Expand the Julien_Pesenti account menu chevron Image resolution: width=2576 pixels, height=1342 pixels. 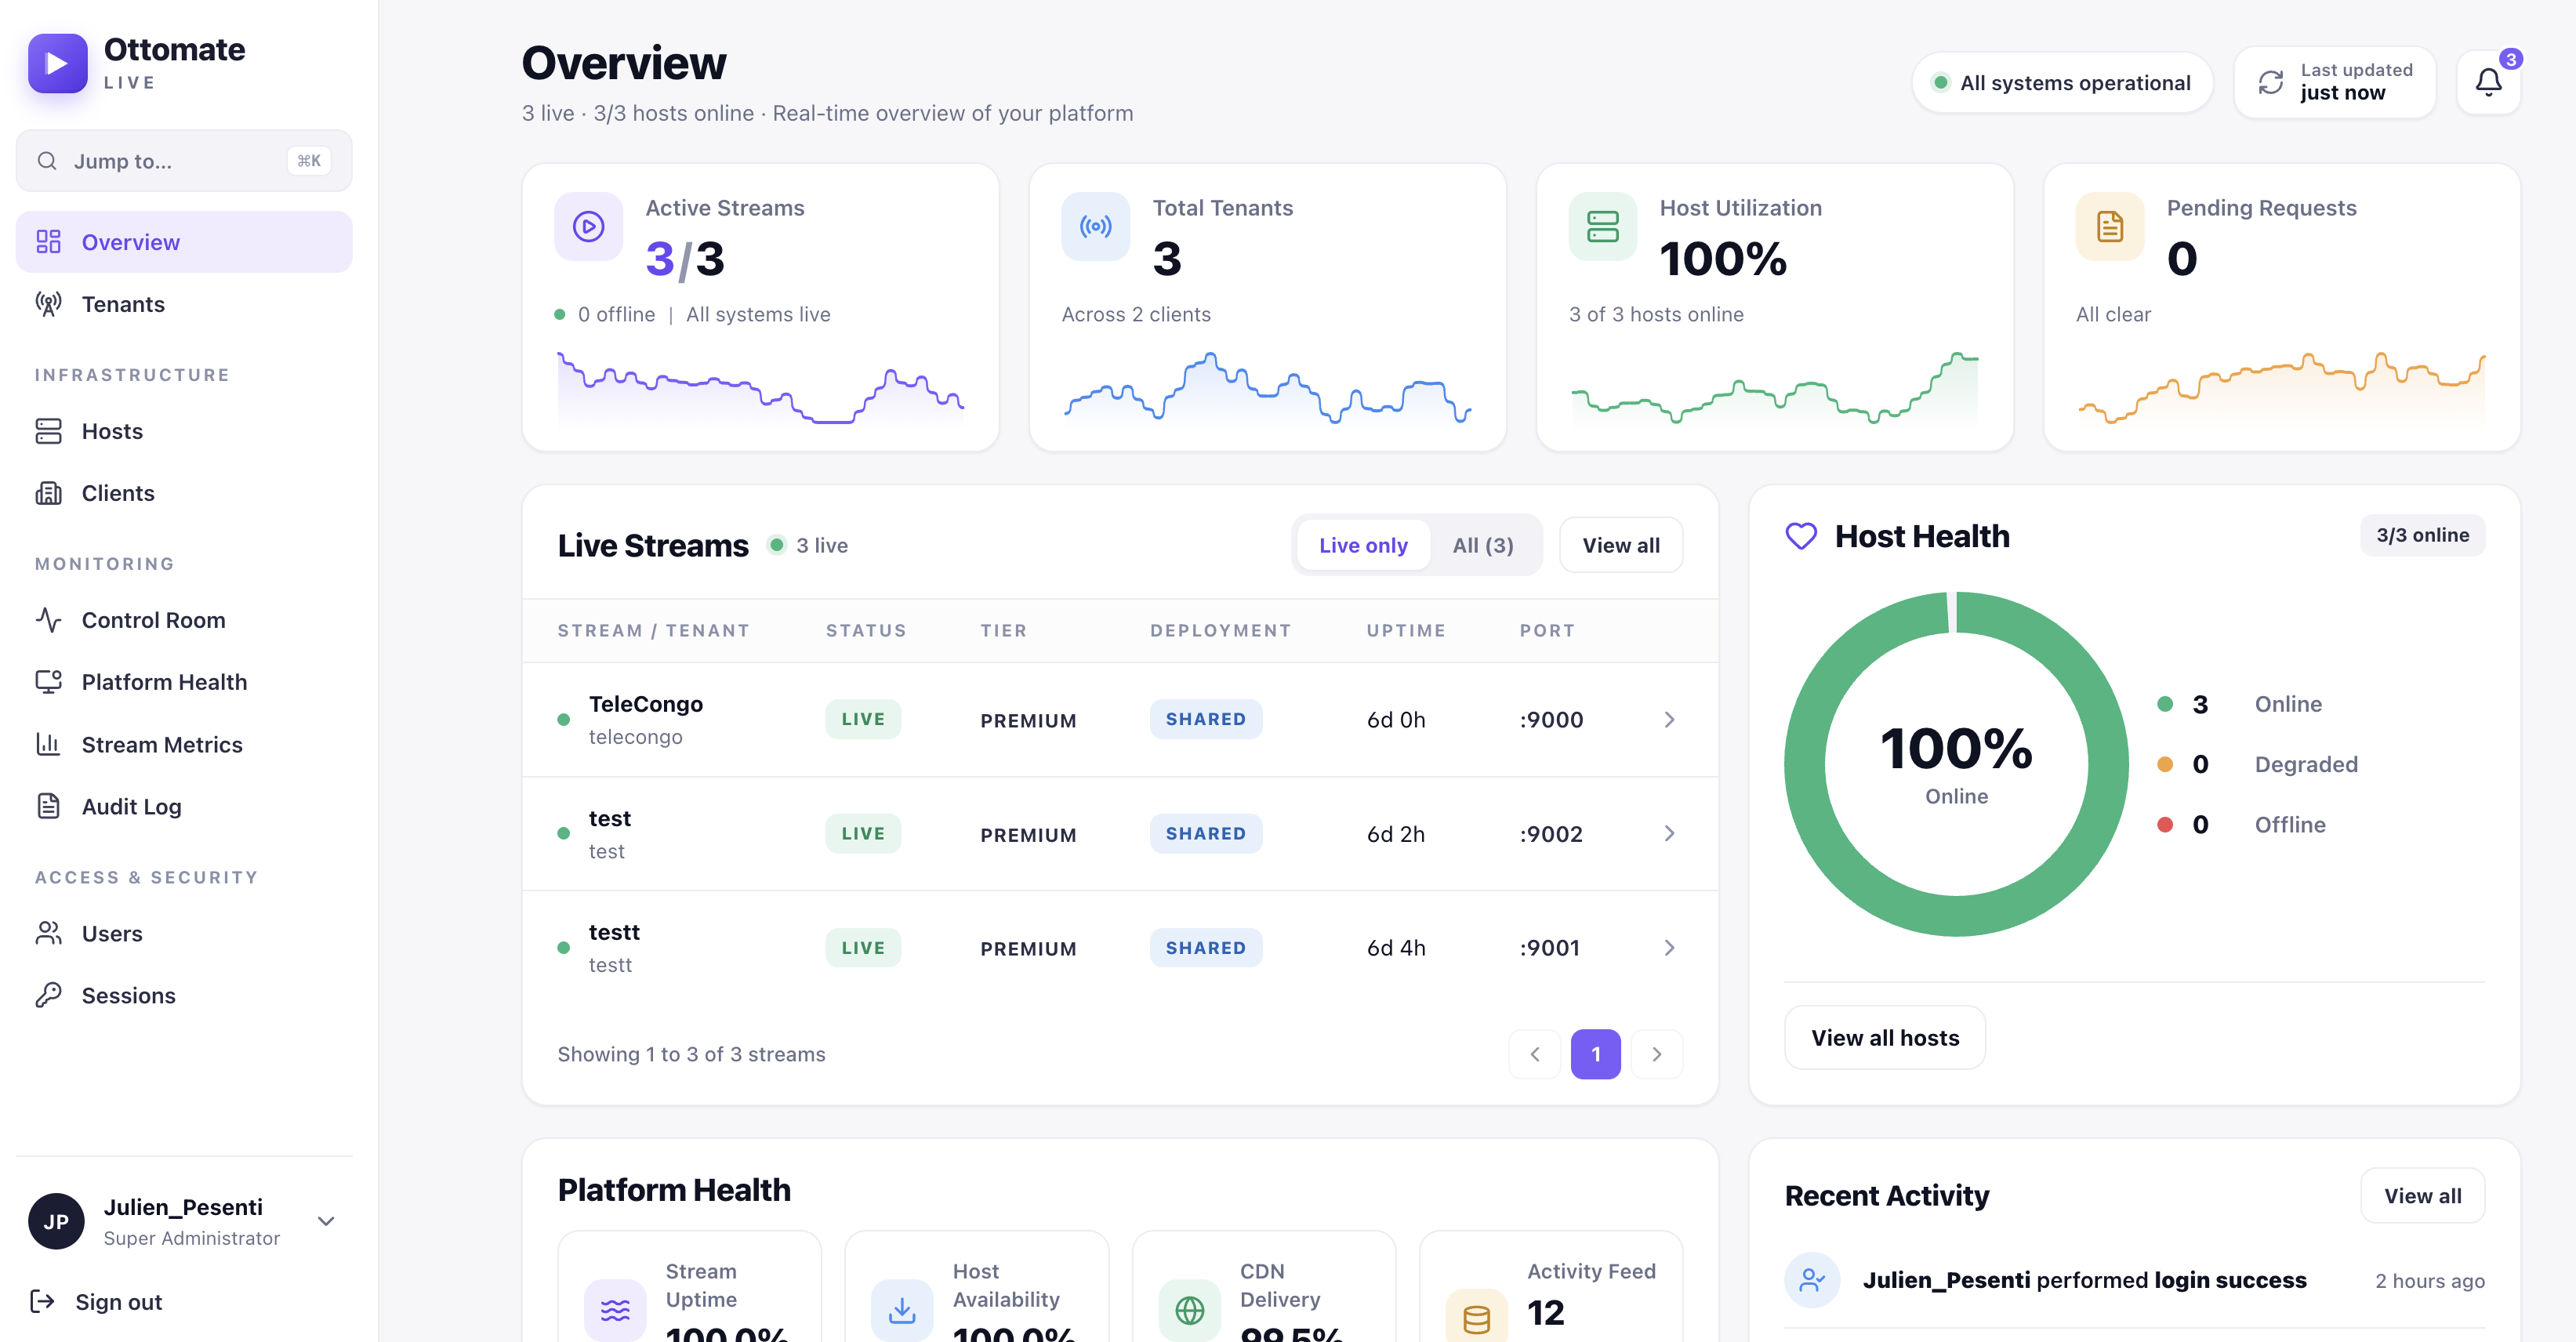[326, 1221]
